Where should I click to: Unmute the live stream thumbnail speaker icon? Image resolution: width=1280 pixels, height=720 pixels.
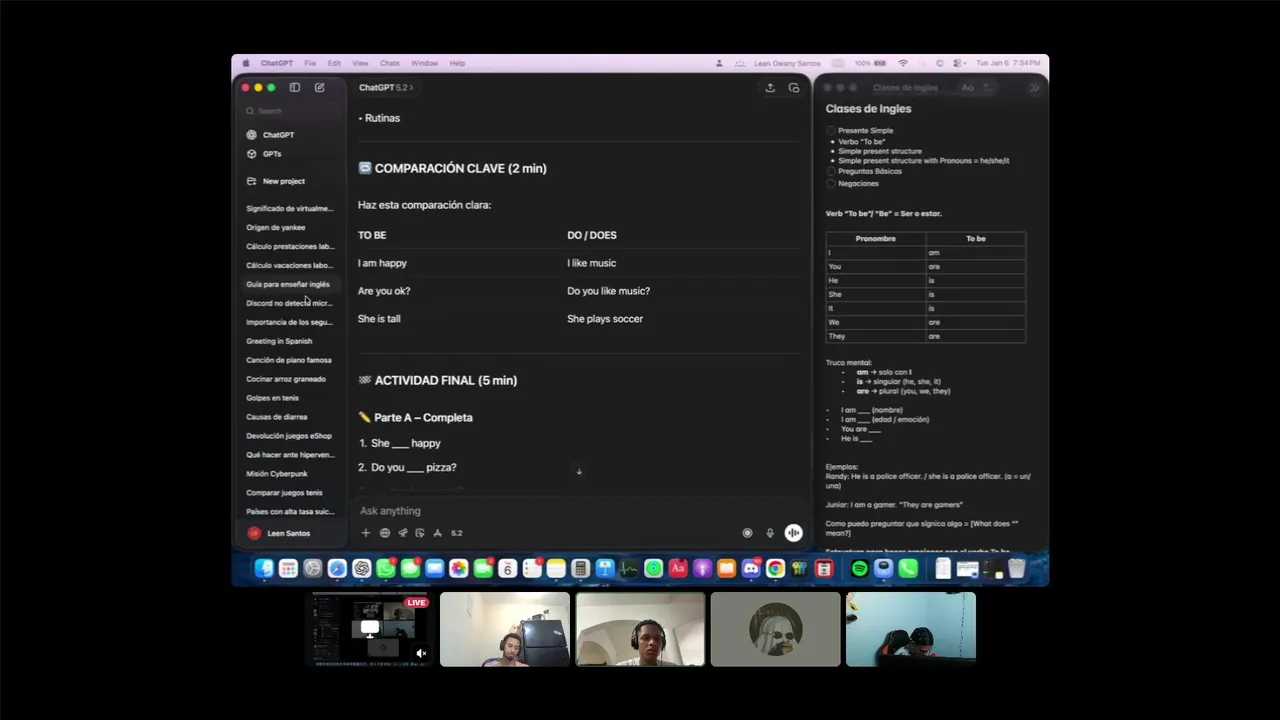point(421,653)
